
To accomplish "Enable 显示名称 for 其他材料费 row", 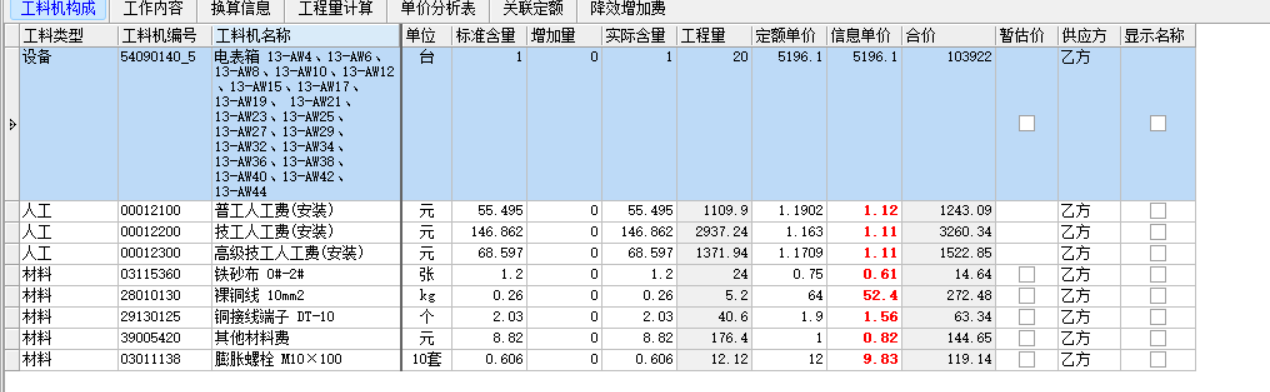I will (x=1157, y=338).
